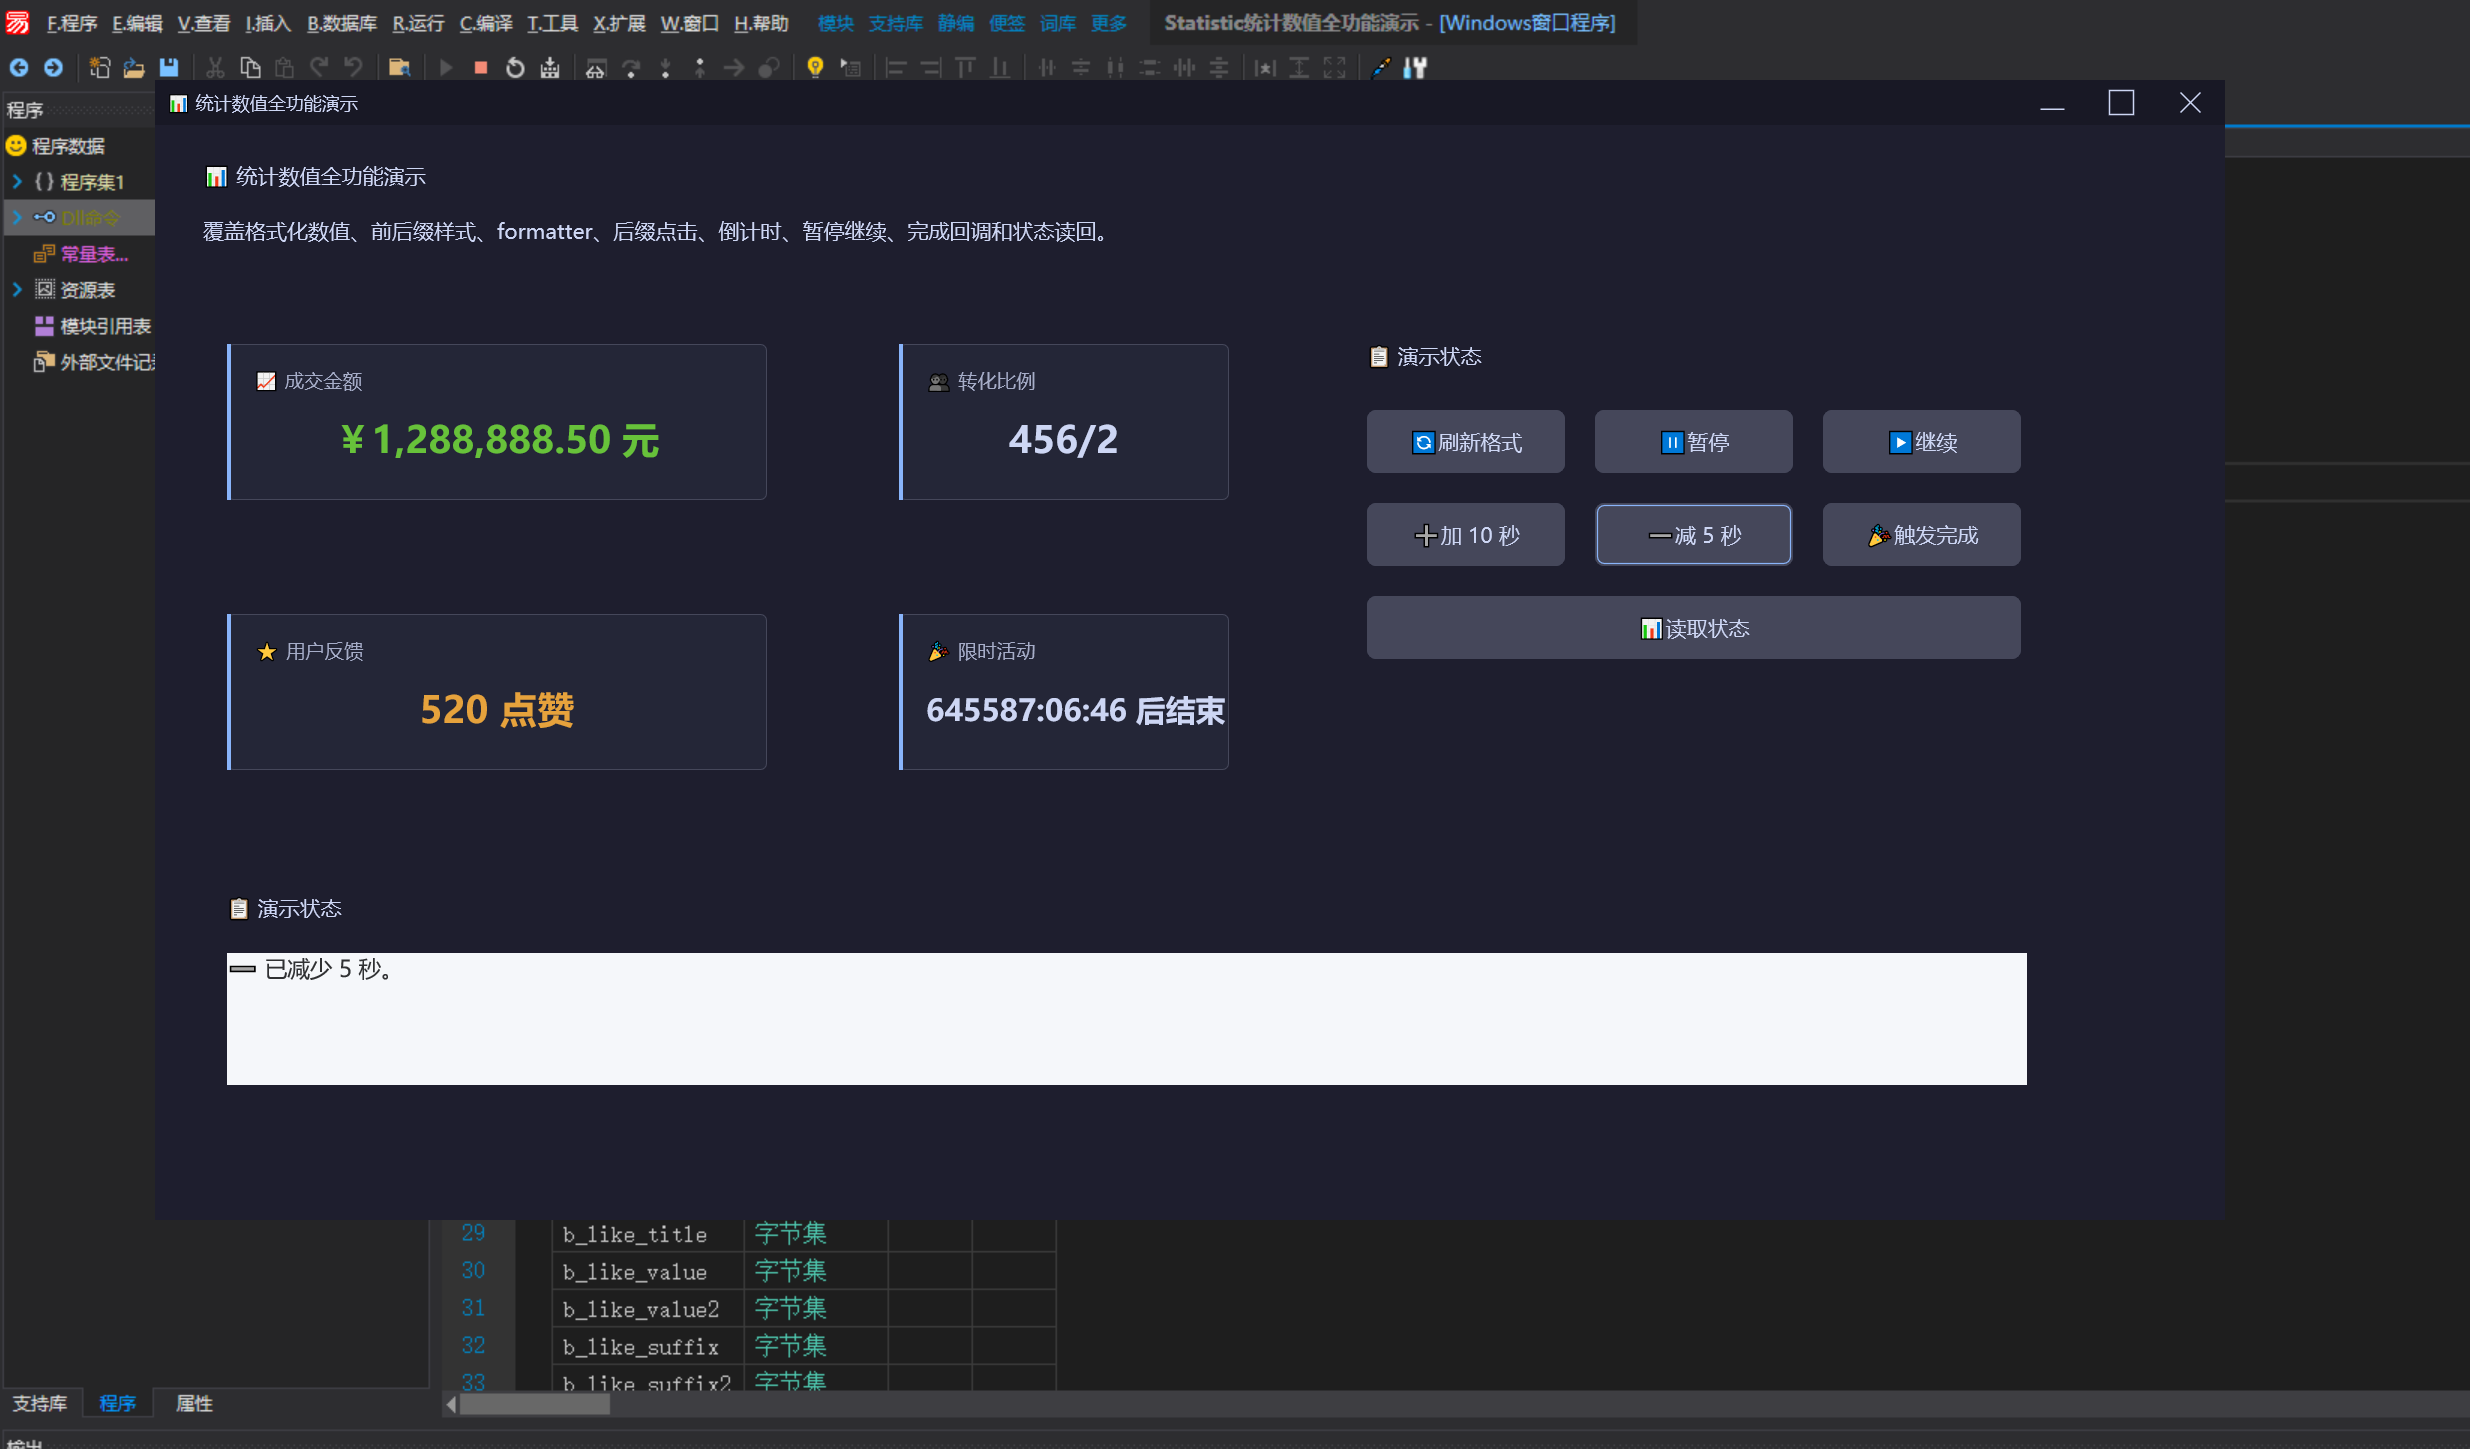Viewport: 2470px width, 1449px height.
Task: Click the align-top edges toolbar icon
Action: tap(965, 67)
